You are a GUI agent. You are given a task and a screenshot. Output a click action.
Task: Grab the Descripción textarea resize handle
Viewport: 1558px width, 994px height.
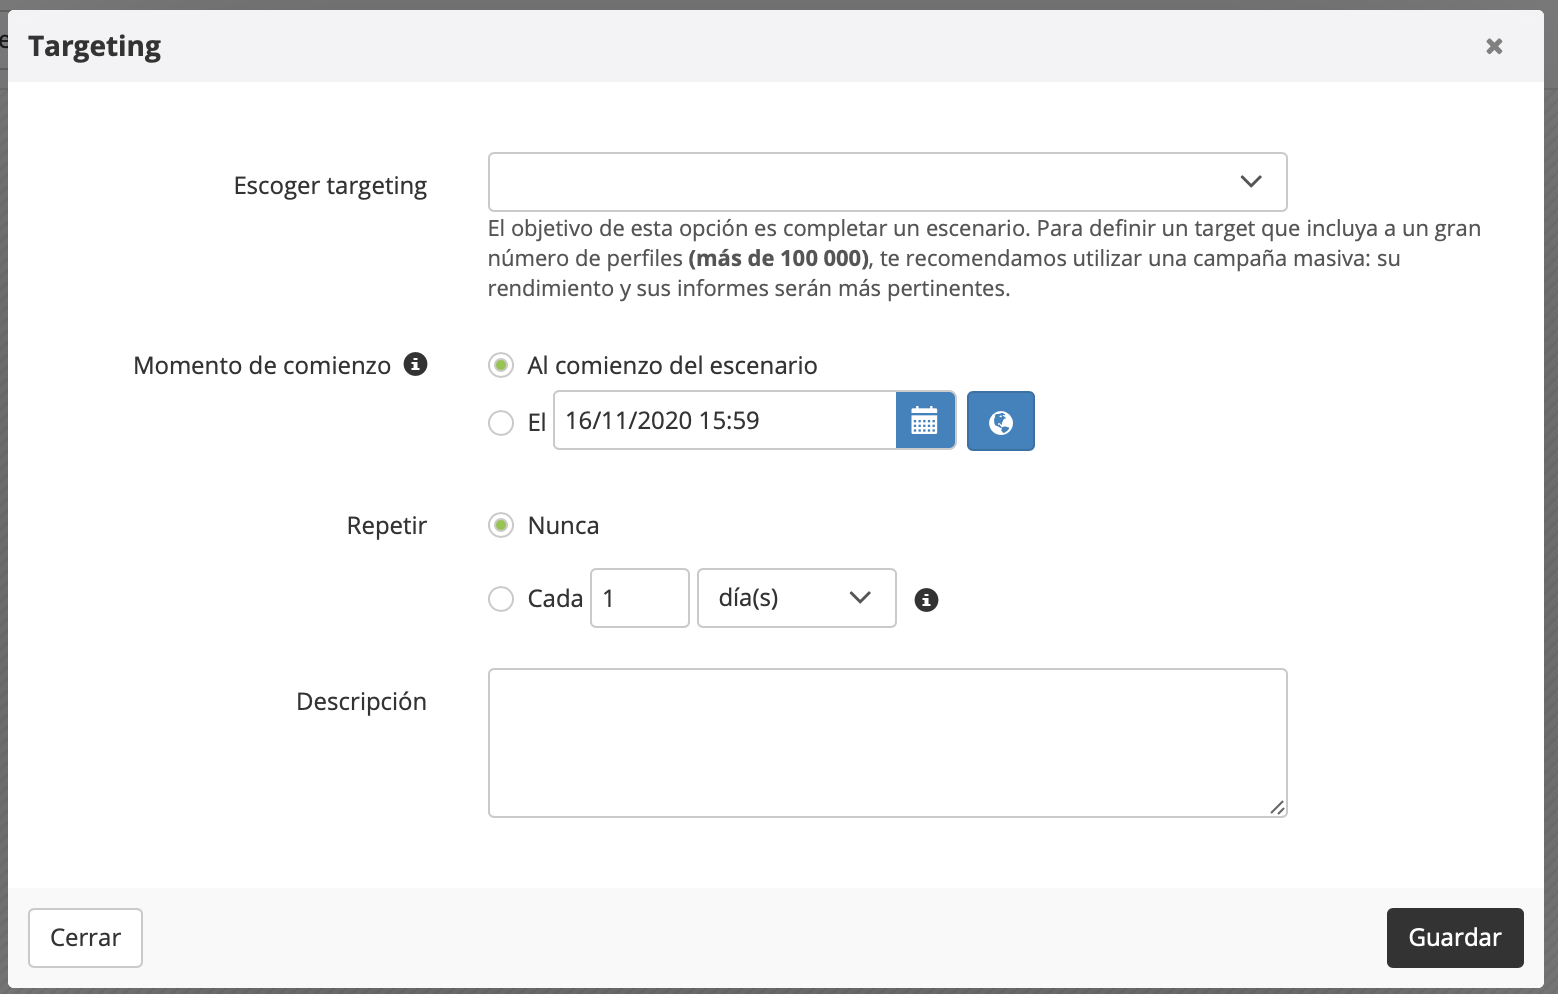pyautogui.click(x=1277, y=807)
